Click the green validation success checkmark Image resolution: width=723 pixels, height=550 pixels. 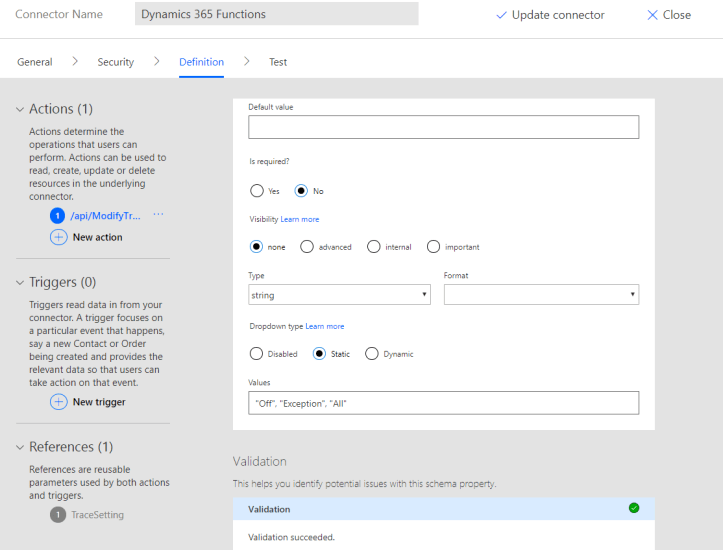tap(634, 508)
